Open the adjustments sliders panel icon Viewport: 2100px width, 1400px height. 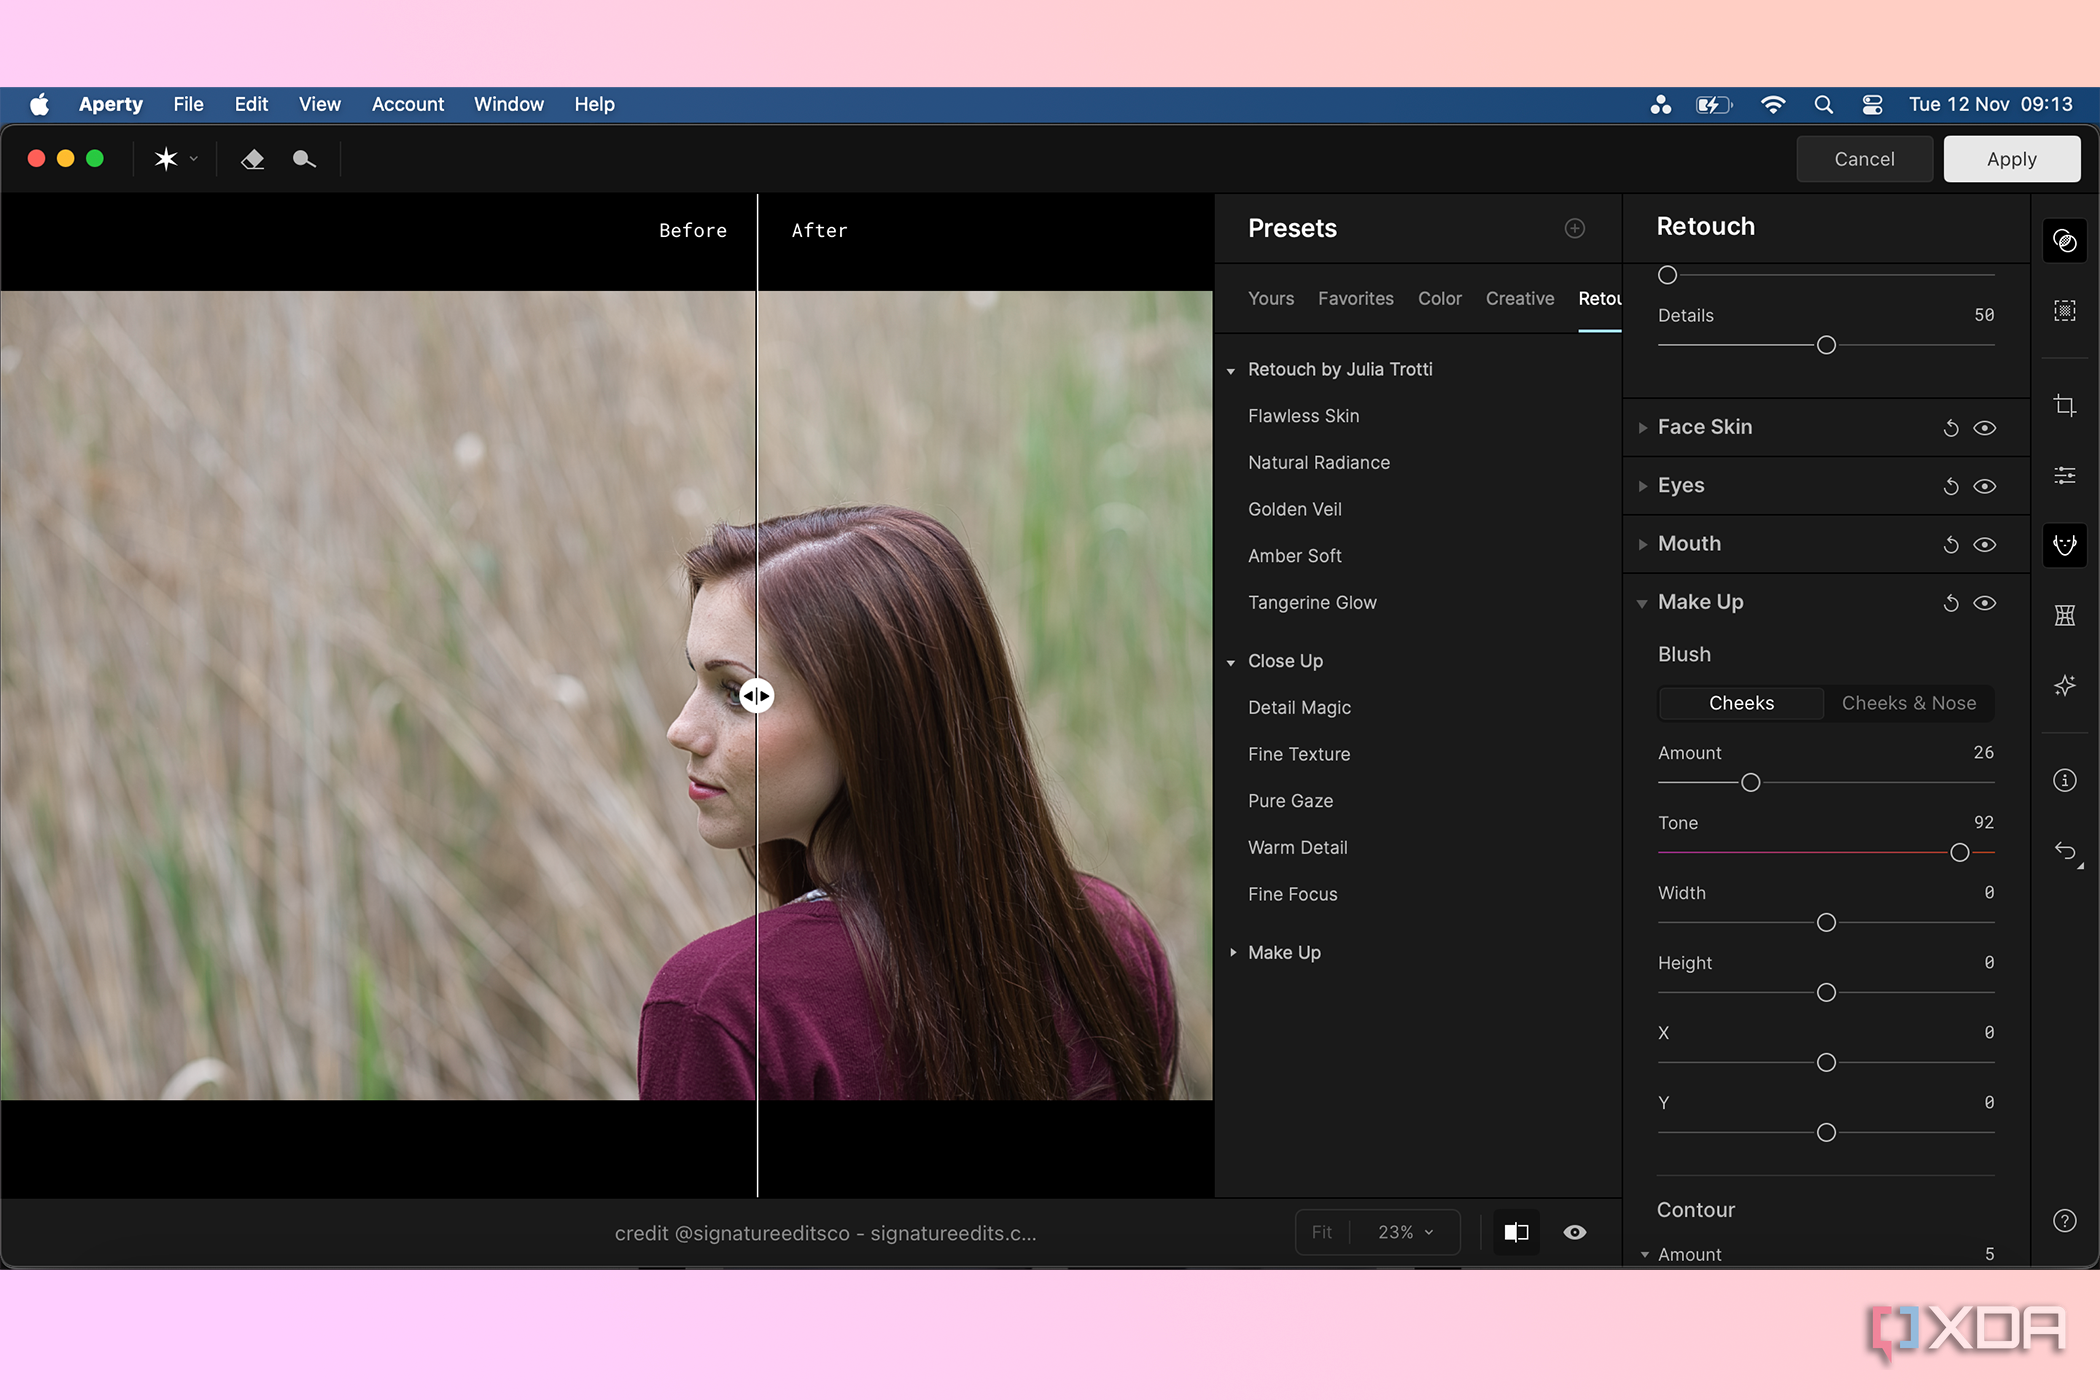2064,475
